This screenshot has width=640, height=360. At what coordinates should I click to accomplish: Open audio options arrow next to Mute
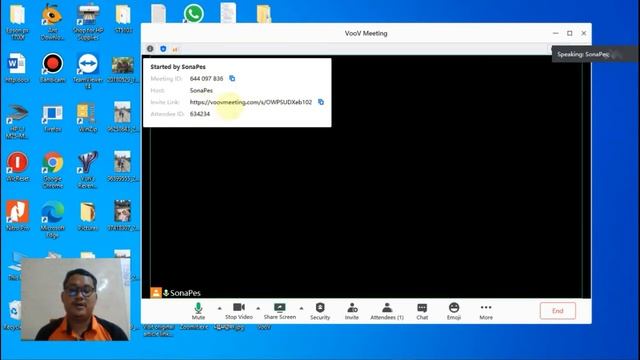(x=220, y=308)
